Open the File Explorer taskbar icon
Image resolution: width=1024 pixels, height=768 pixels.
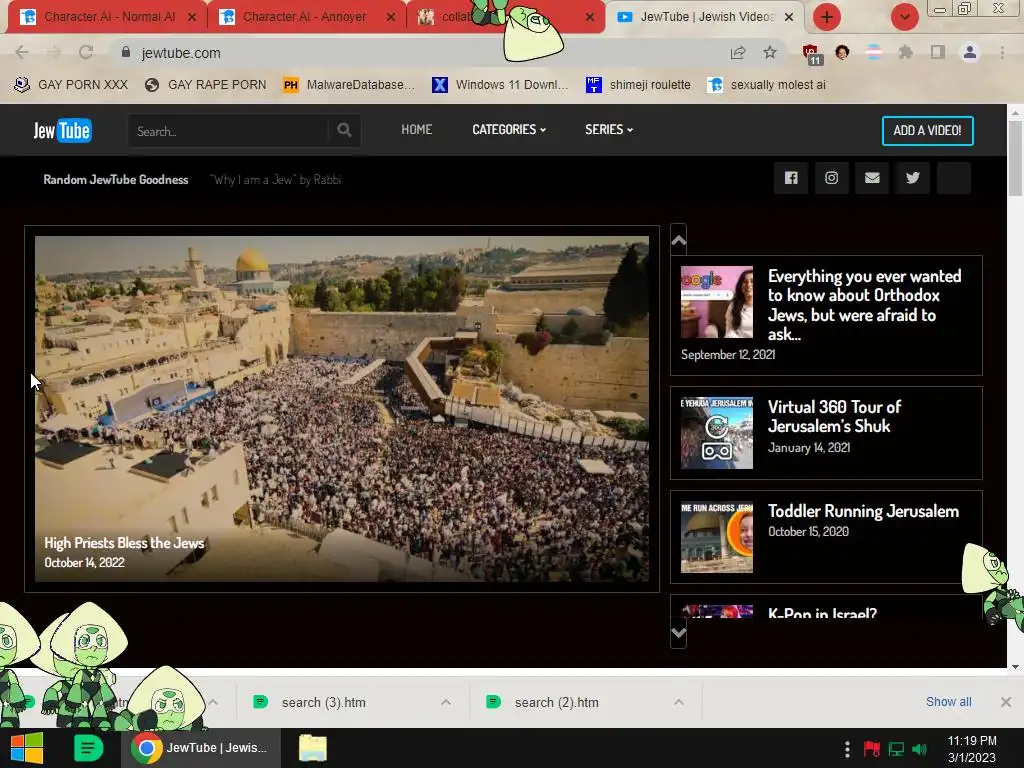coord(313,748)
